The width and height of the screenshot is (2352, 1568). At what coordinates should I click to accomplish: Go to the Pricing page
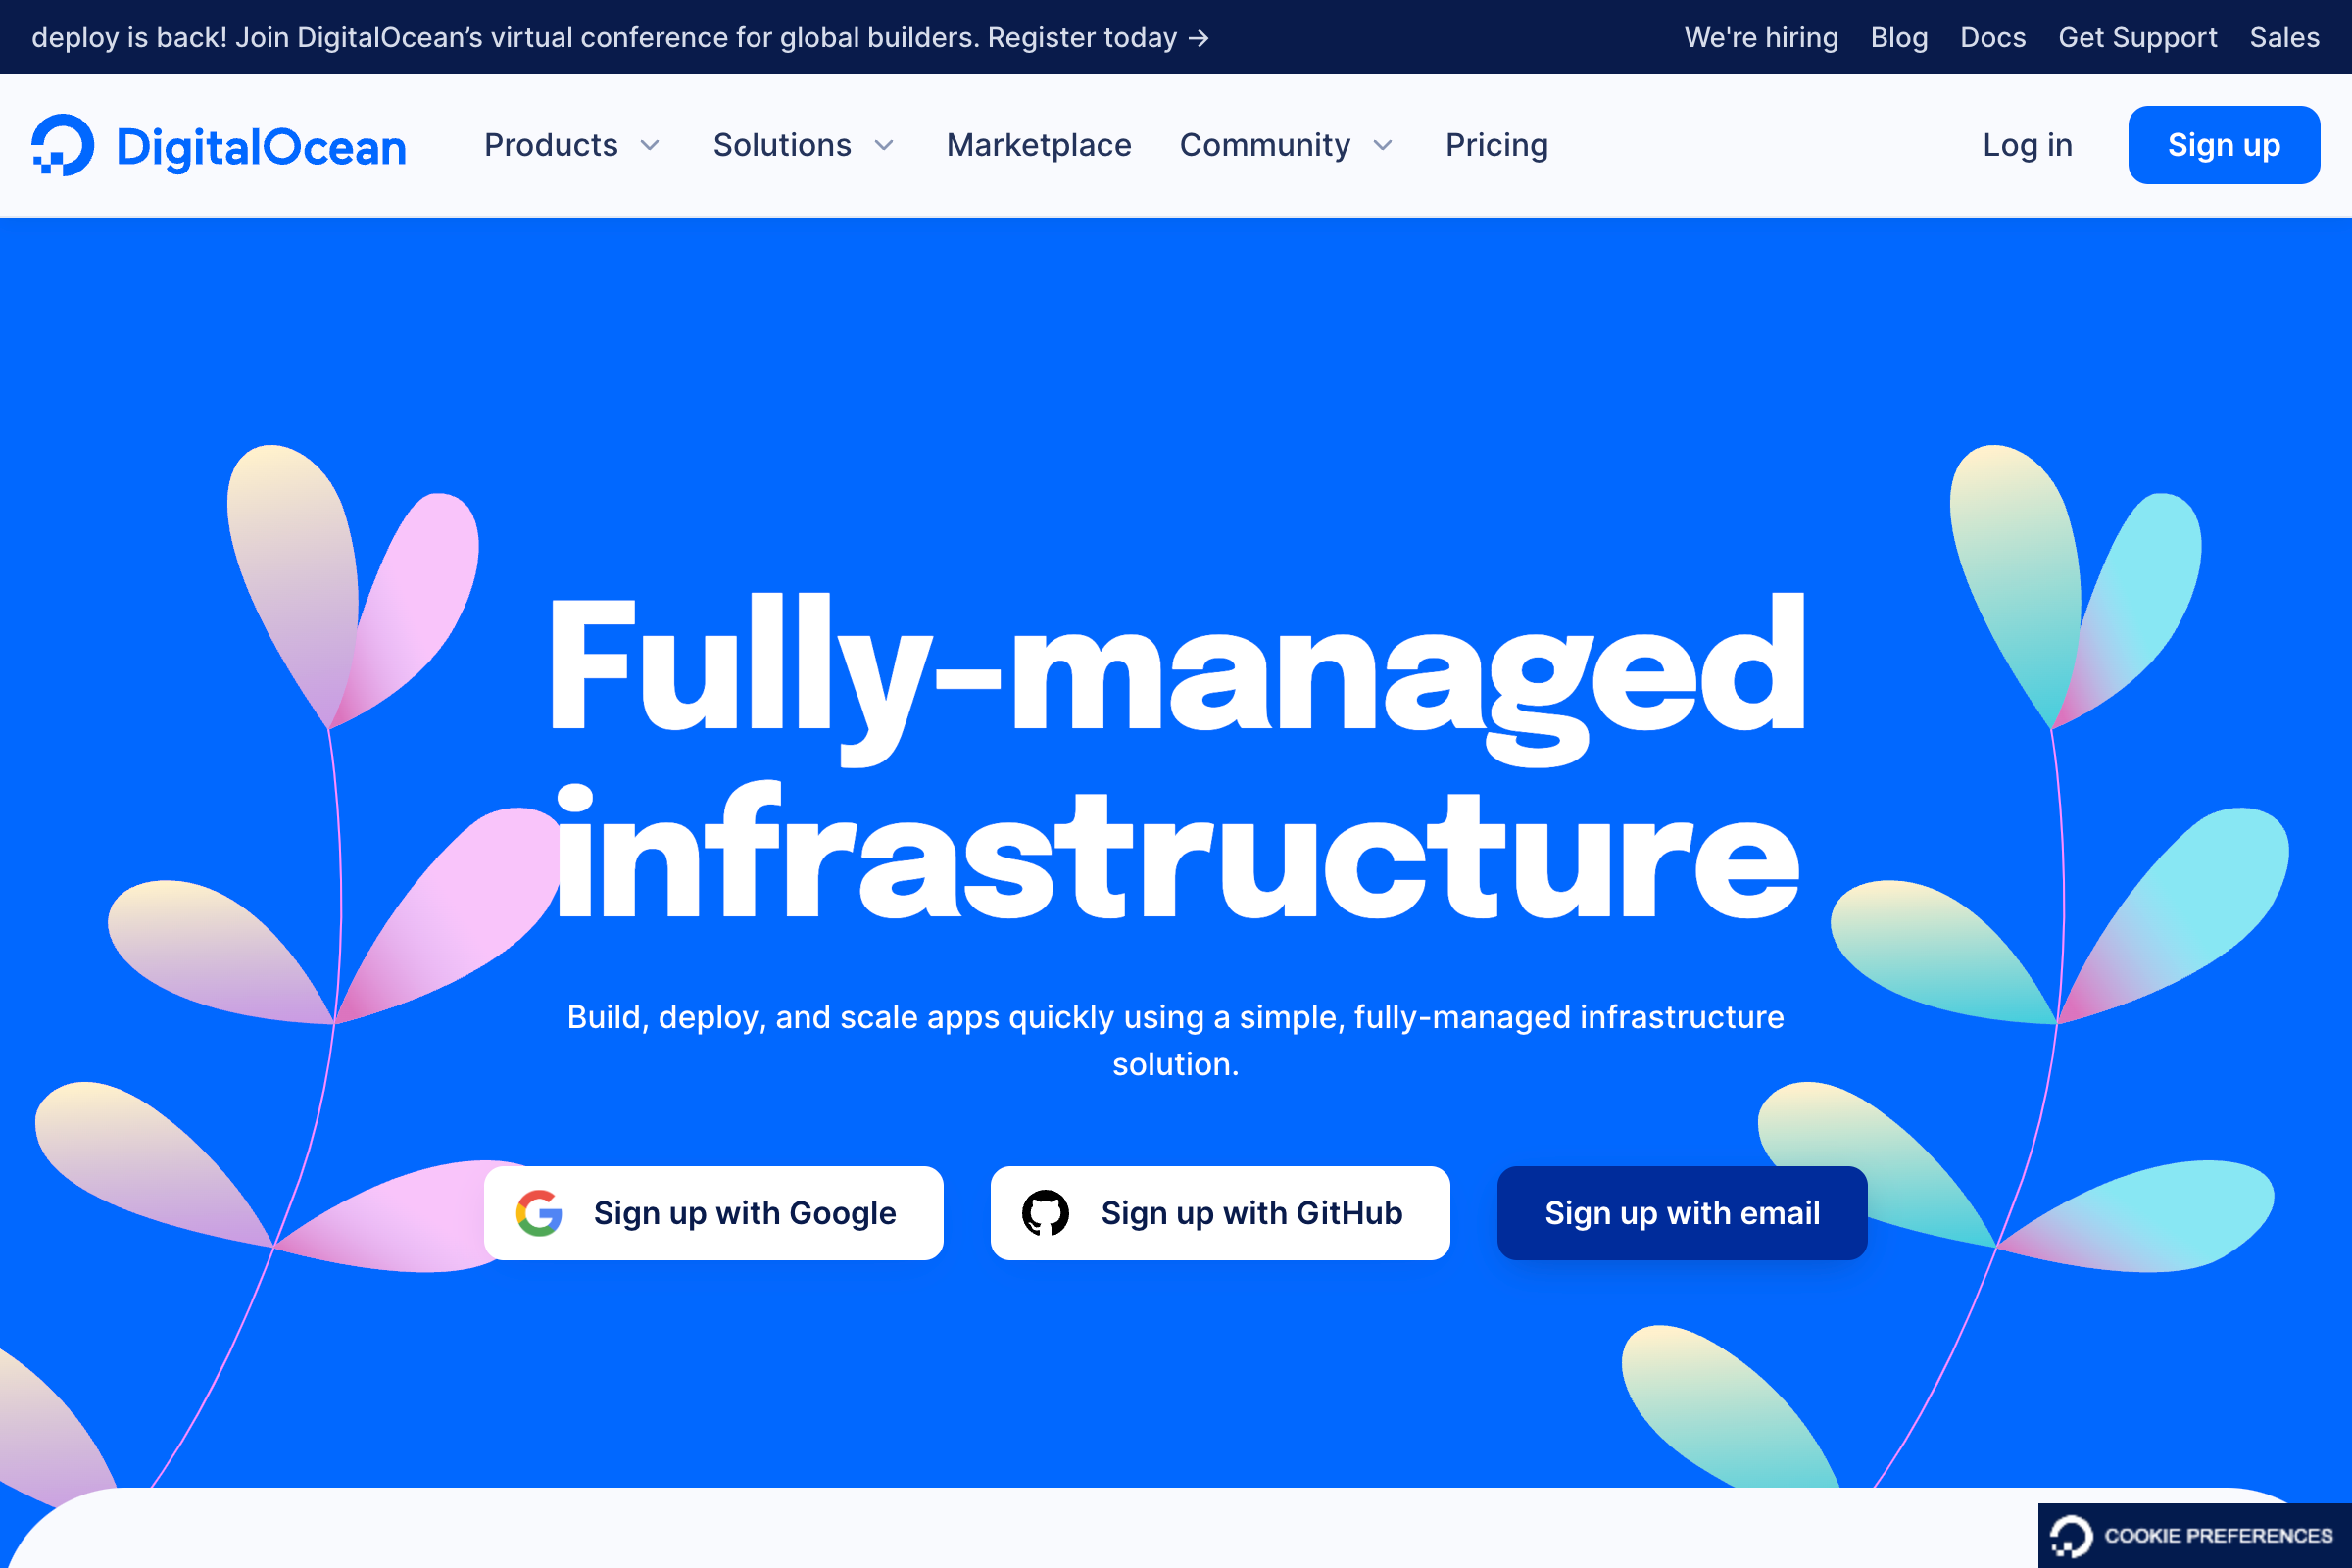coord(1496,146)
